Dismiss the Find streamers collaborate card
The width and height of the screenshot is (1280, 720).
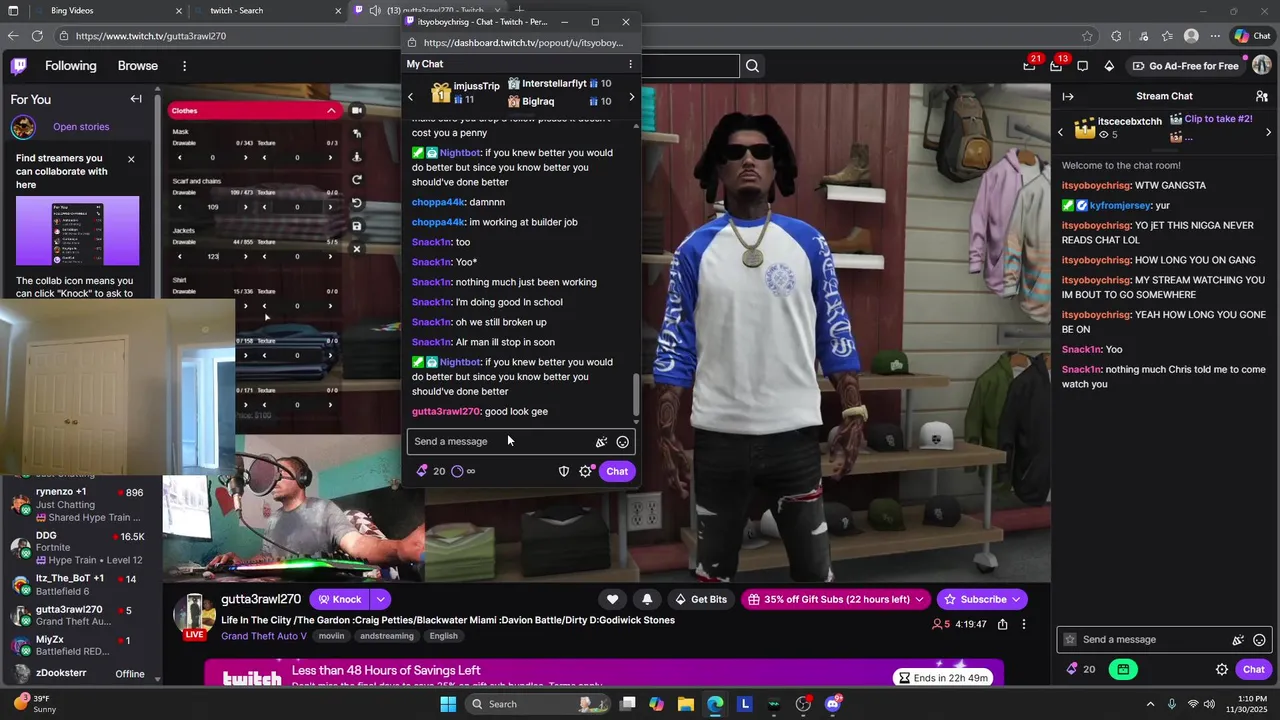(x=131, y=159)
